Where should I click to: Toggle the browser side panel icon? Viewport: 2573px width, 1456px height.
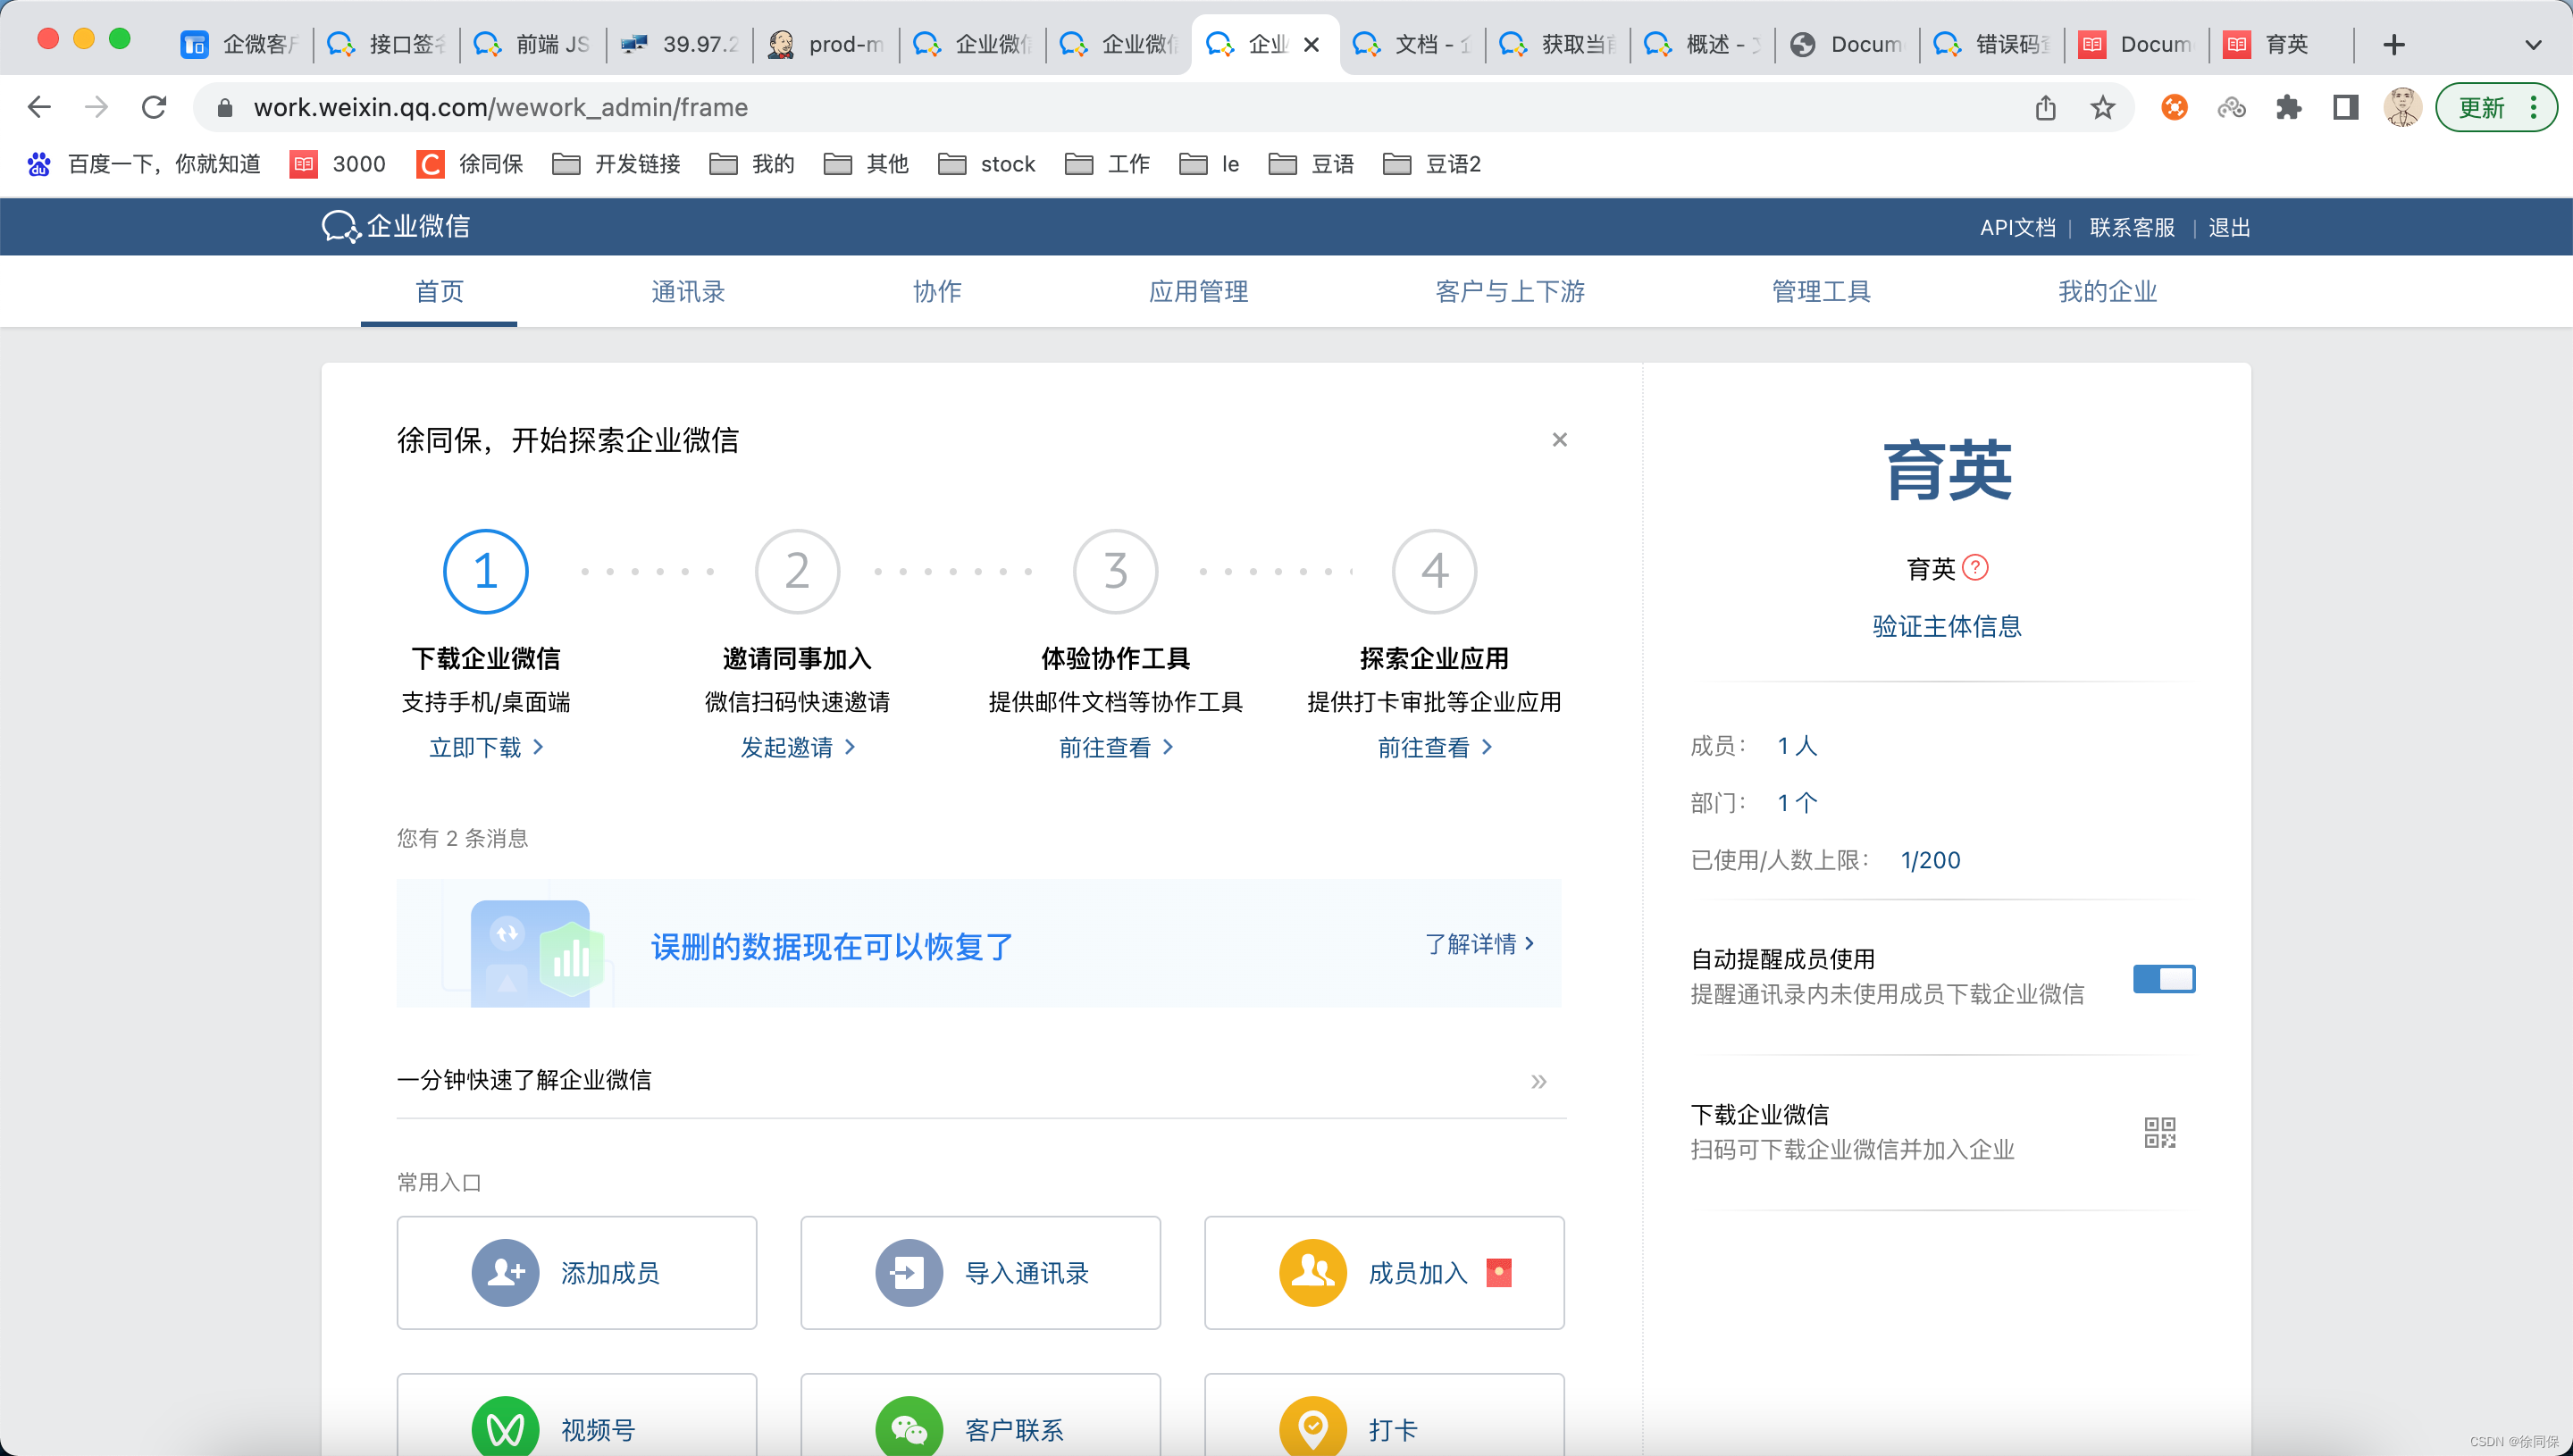click(x=2345, y=107)
